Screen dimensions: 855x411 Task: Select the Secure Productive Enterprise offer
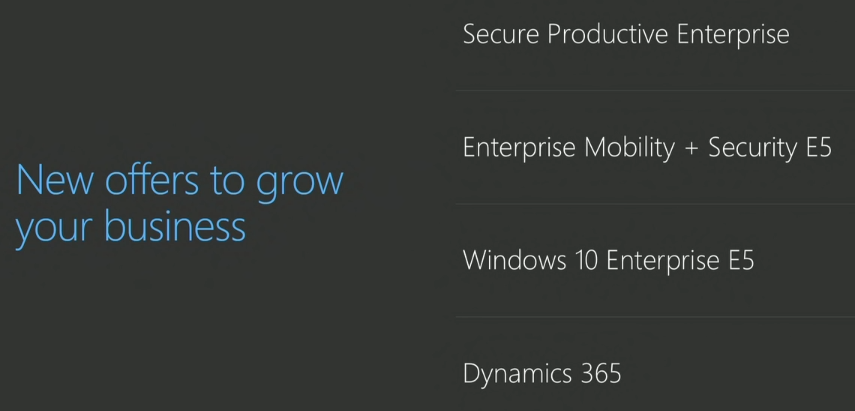(626, 35)
